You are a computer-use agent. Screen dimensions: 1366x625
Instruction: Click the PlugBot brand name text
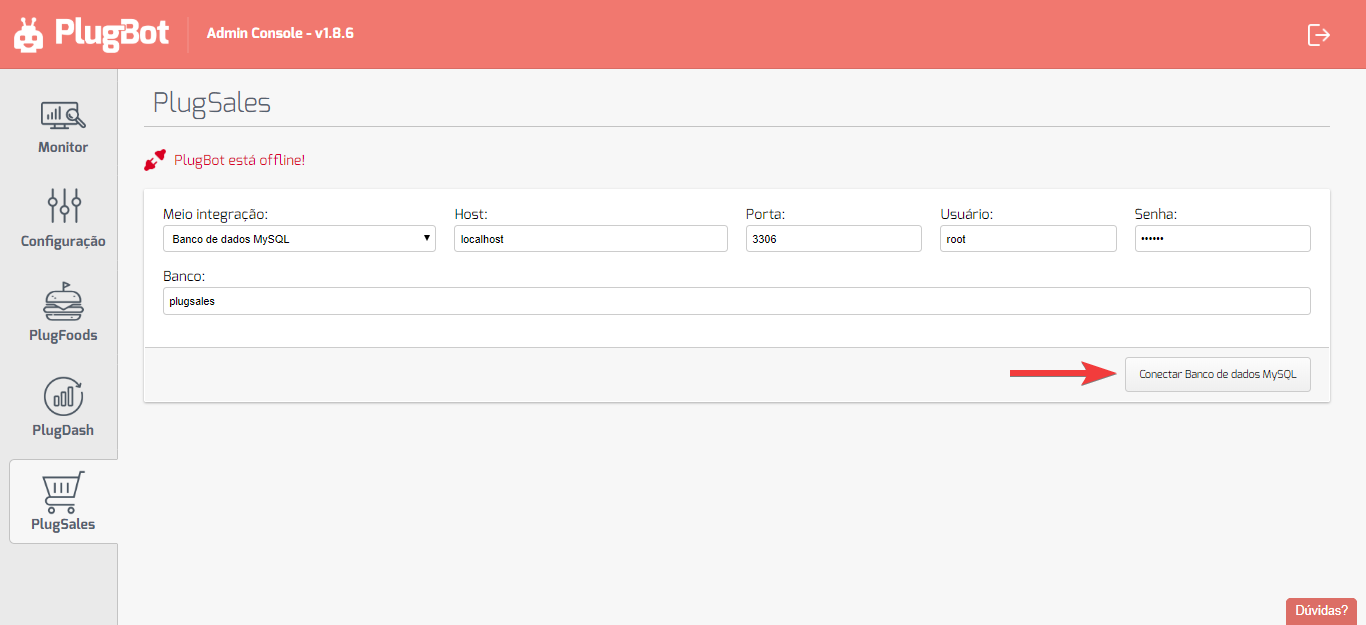click(x=113, y=33)
